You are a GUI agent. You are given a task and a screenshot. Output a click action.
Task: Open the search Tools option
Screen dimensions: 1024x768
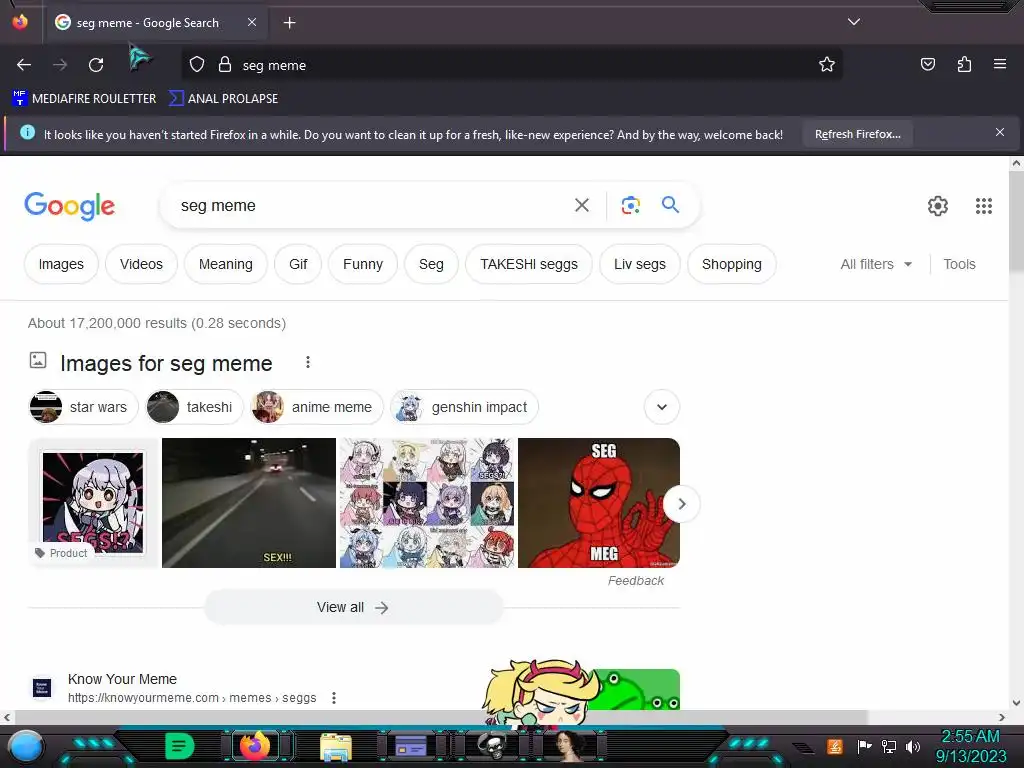[959, 264]
